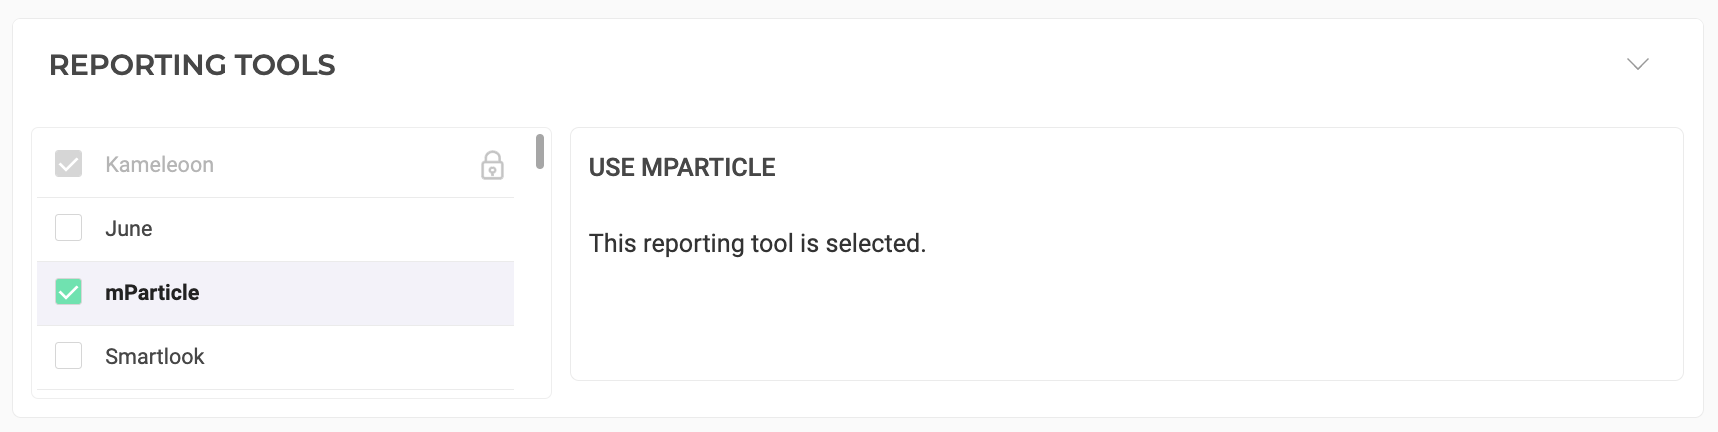Click the "This reporting tool is selected." text
Screen dimensions: 1718x432
click(x=757, y=244)
